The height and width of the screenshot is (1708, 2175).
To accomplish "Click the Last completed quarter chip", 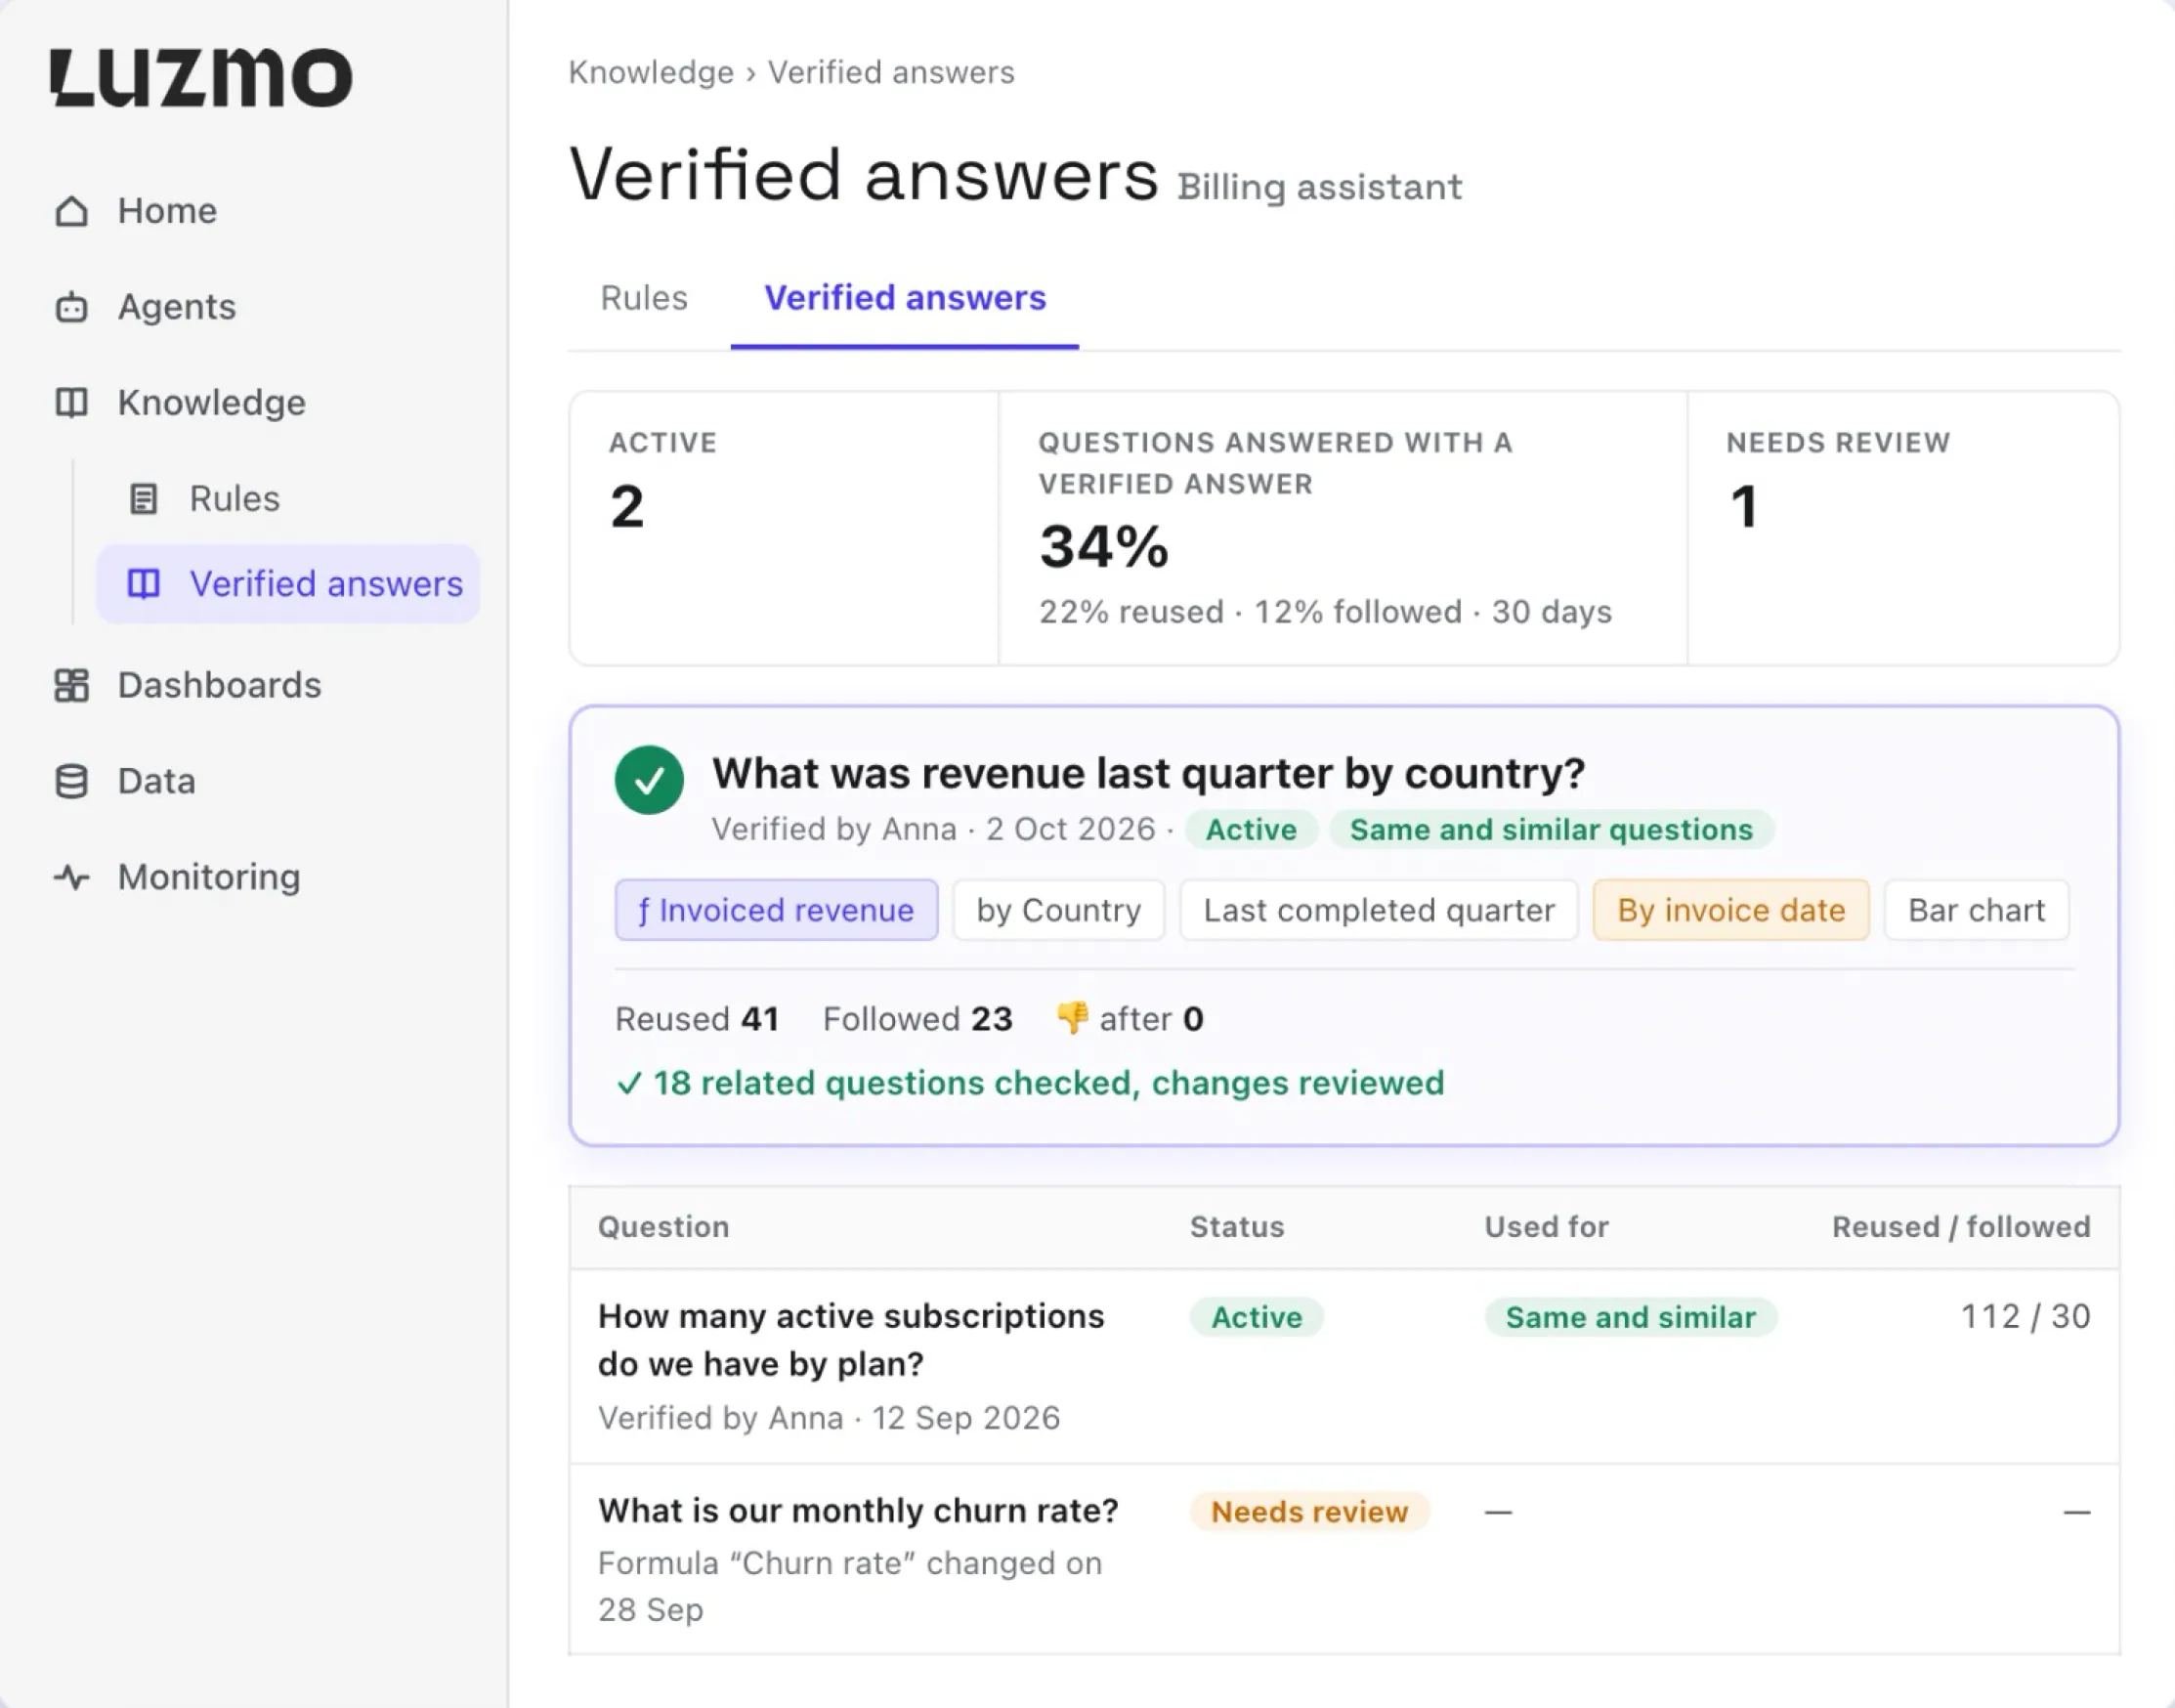I will coord(1379,910).
